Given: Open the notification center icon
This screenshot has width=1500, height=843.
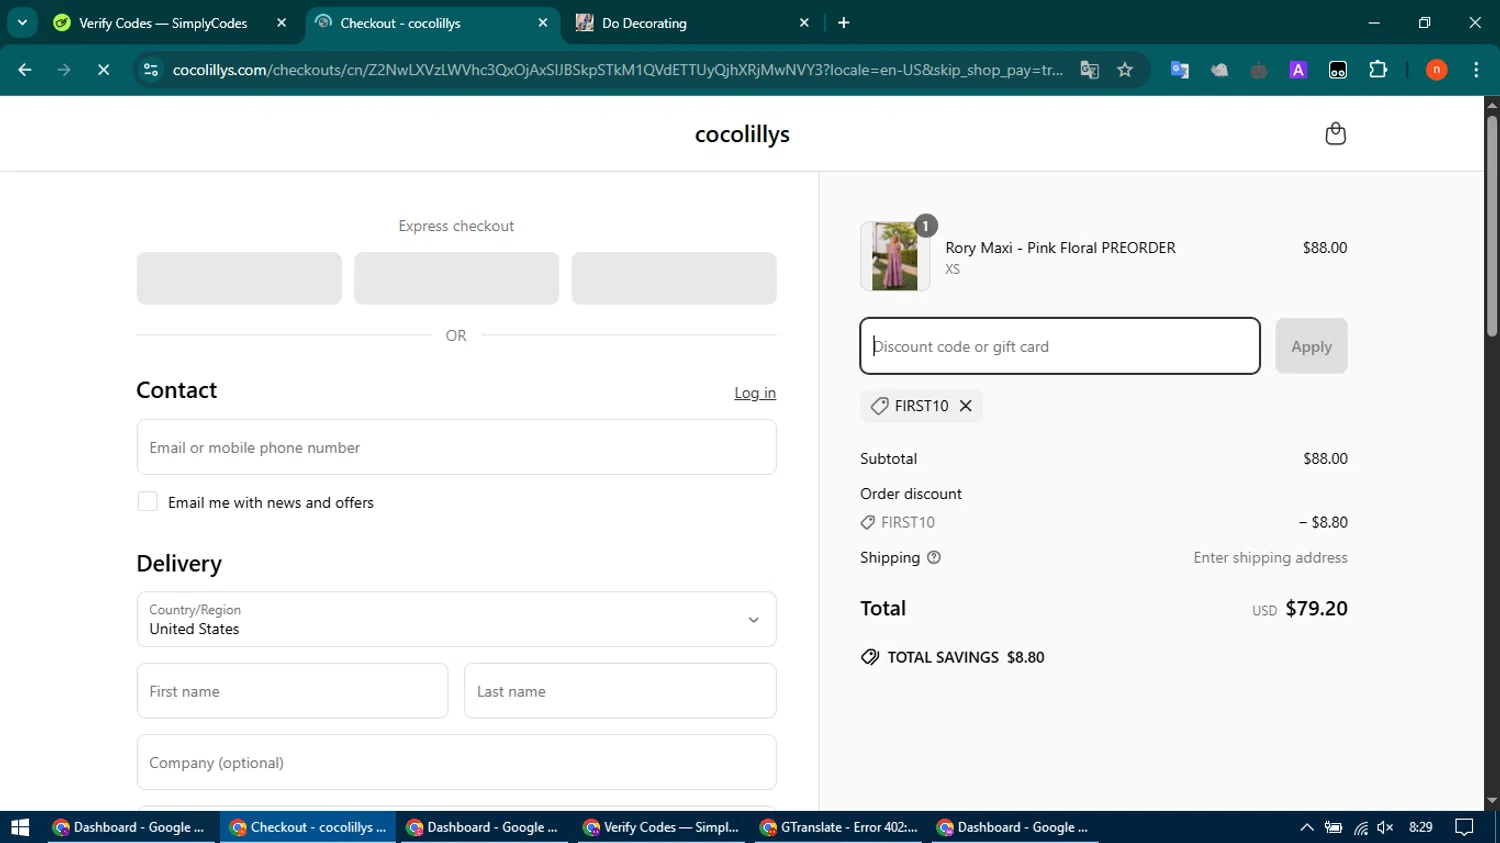Looking at the screenshot, I should coord(1464,827).
